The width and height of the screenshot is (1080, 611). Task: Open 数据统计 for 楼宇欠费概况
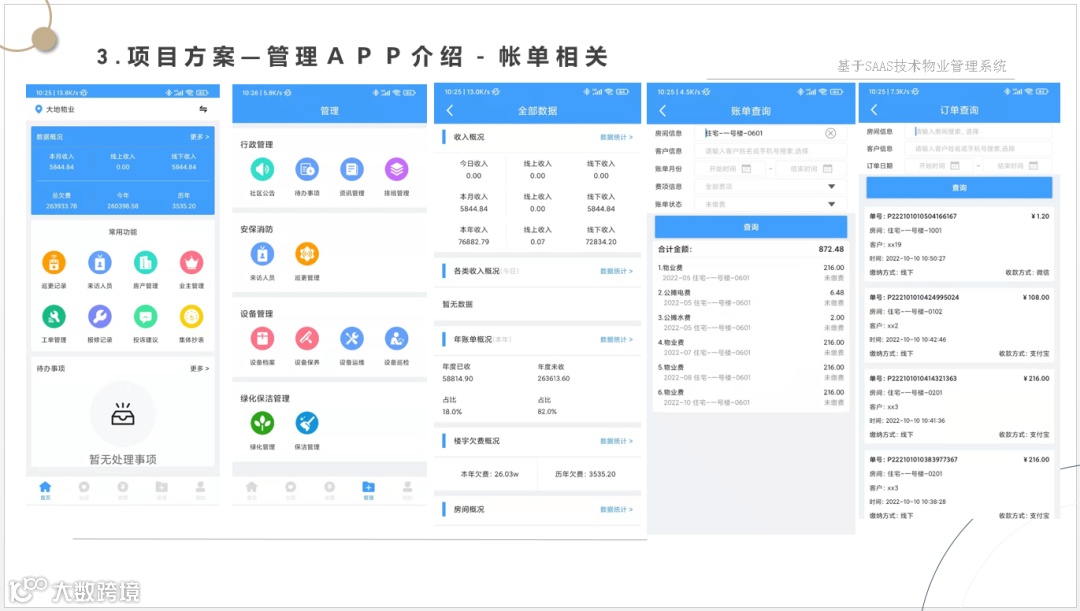point(616,441)
